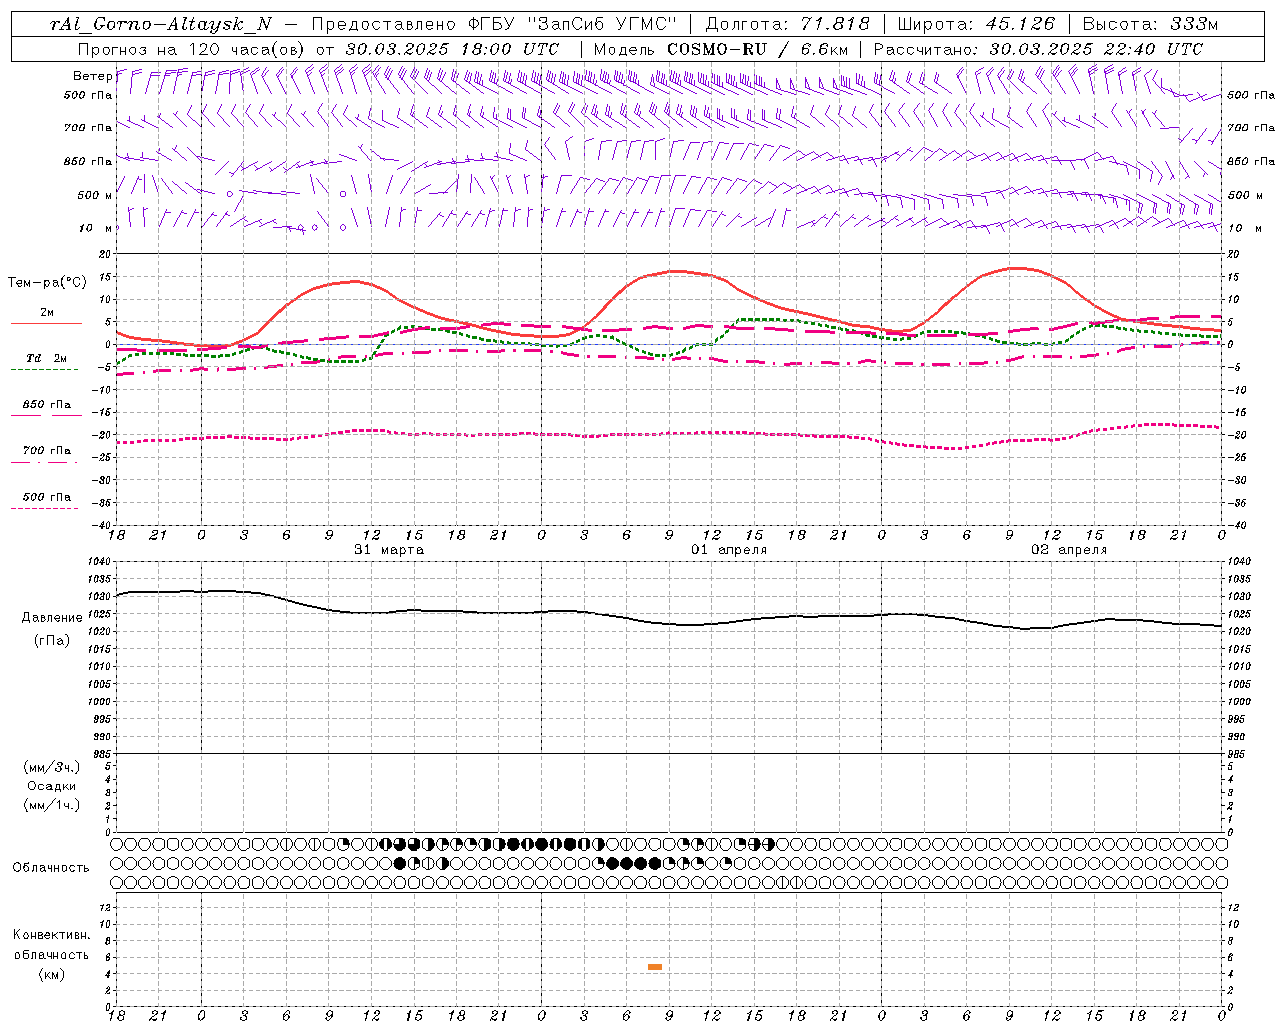The image size is (1280, 1024).
Task: Click the 850 гПа temperature legend entry
Action: click(47, 405)
